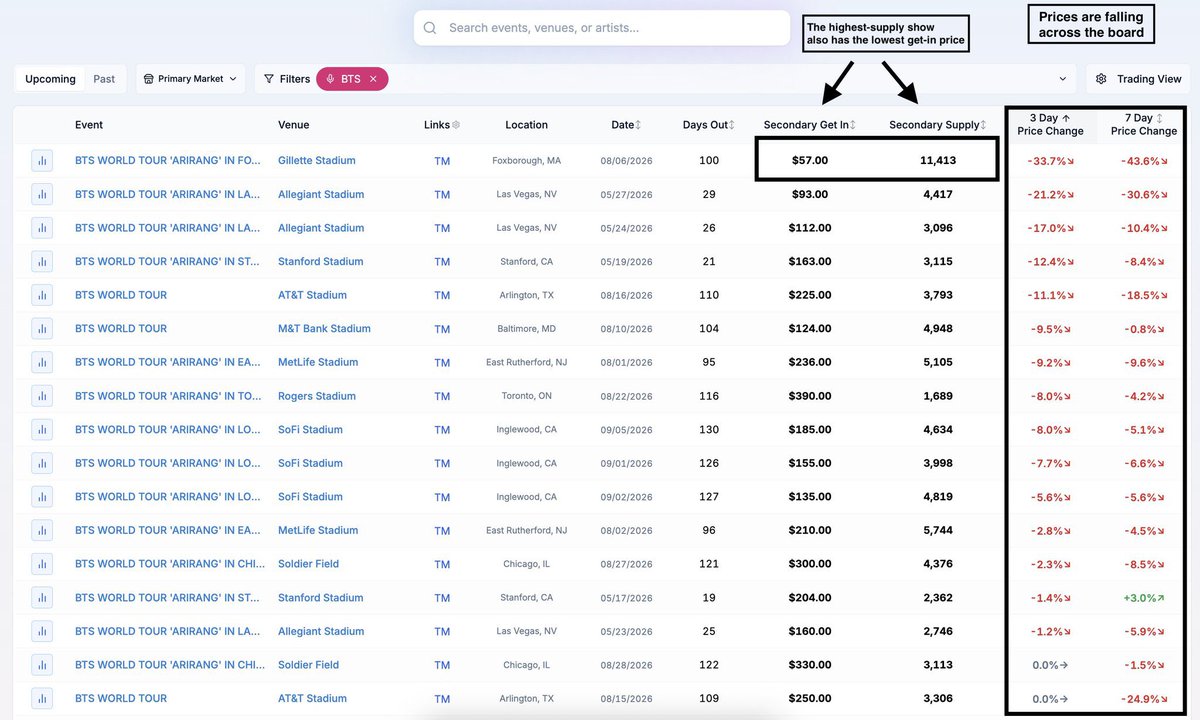Sort by 3 Day Price Change
1200x720 pixels.
[x=1050, y=124]
